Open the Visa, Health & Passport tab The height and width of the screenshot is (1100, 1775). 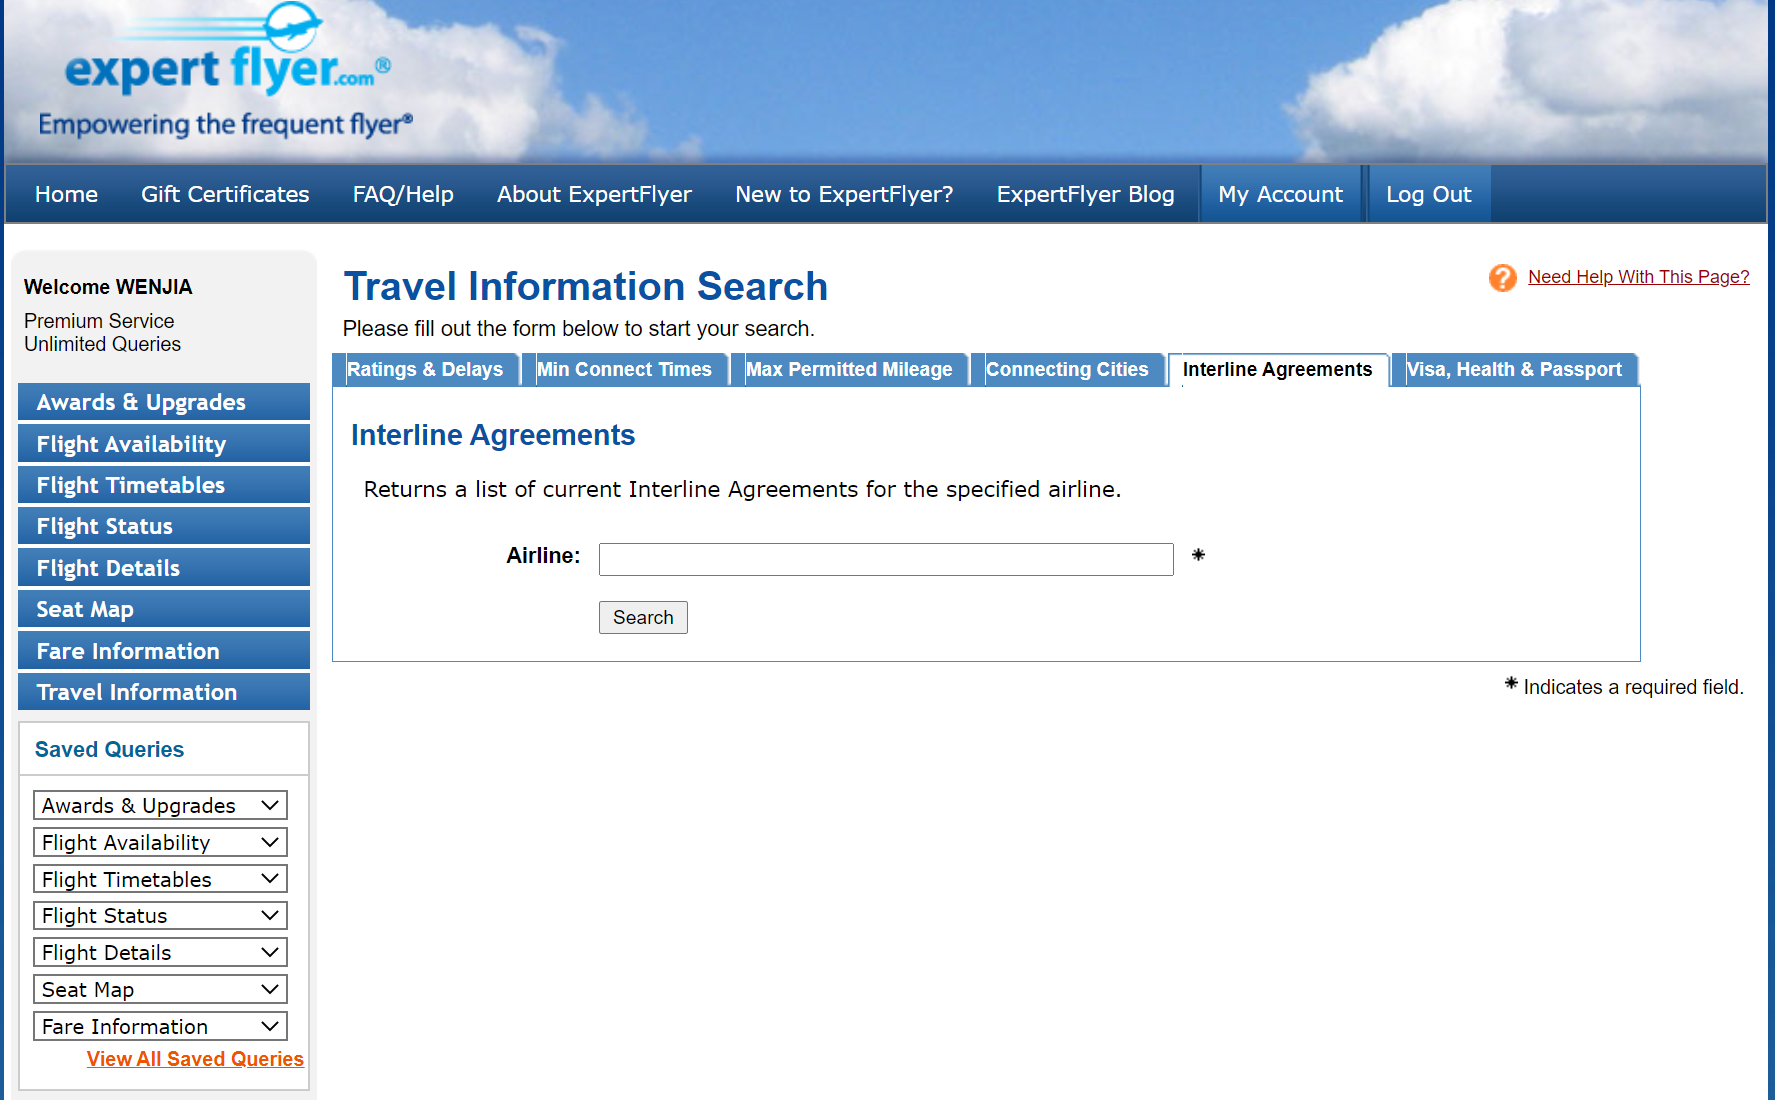pos(1514,370)
